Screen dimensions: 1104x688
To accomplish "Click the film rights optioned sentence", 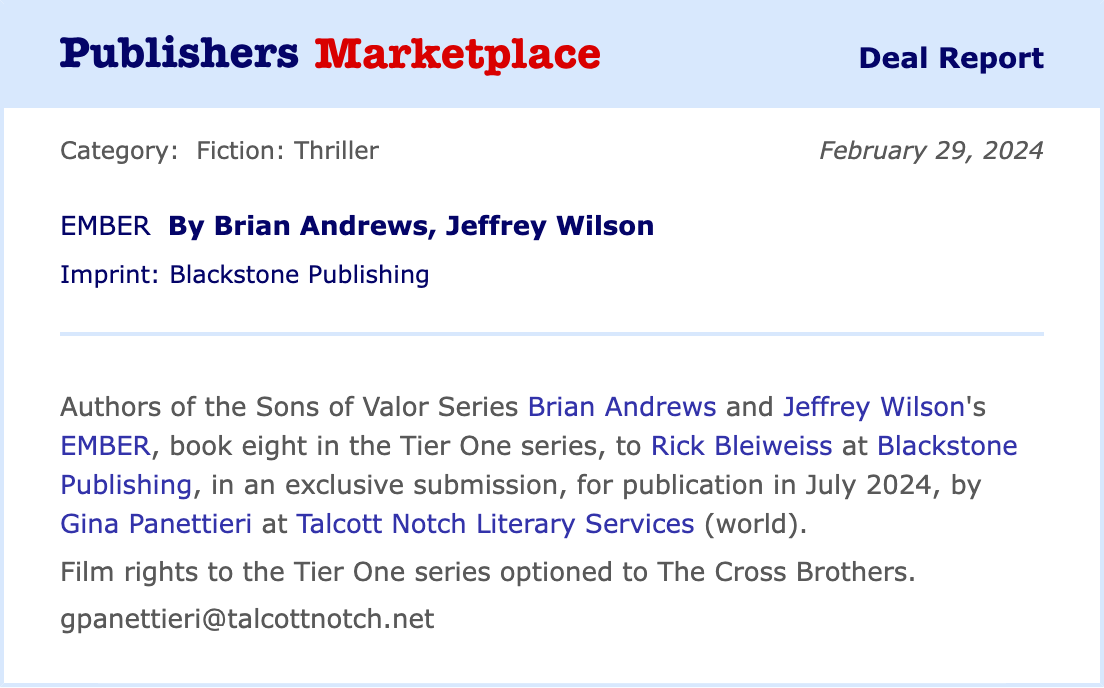I will pos(488,573).
